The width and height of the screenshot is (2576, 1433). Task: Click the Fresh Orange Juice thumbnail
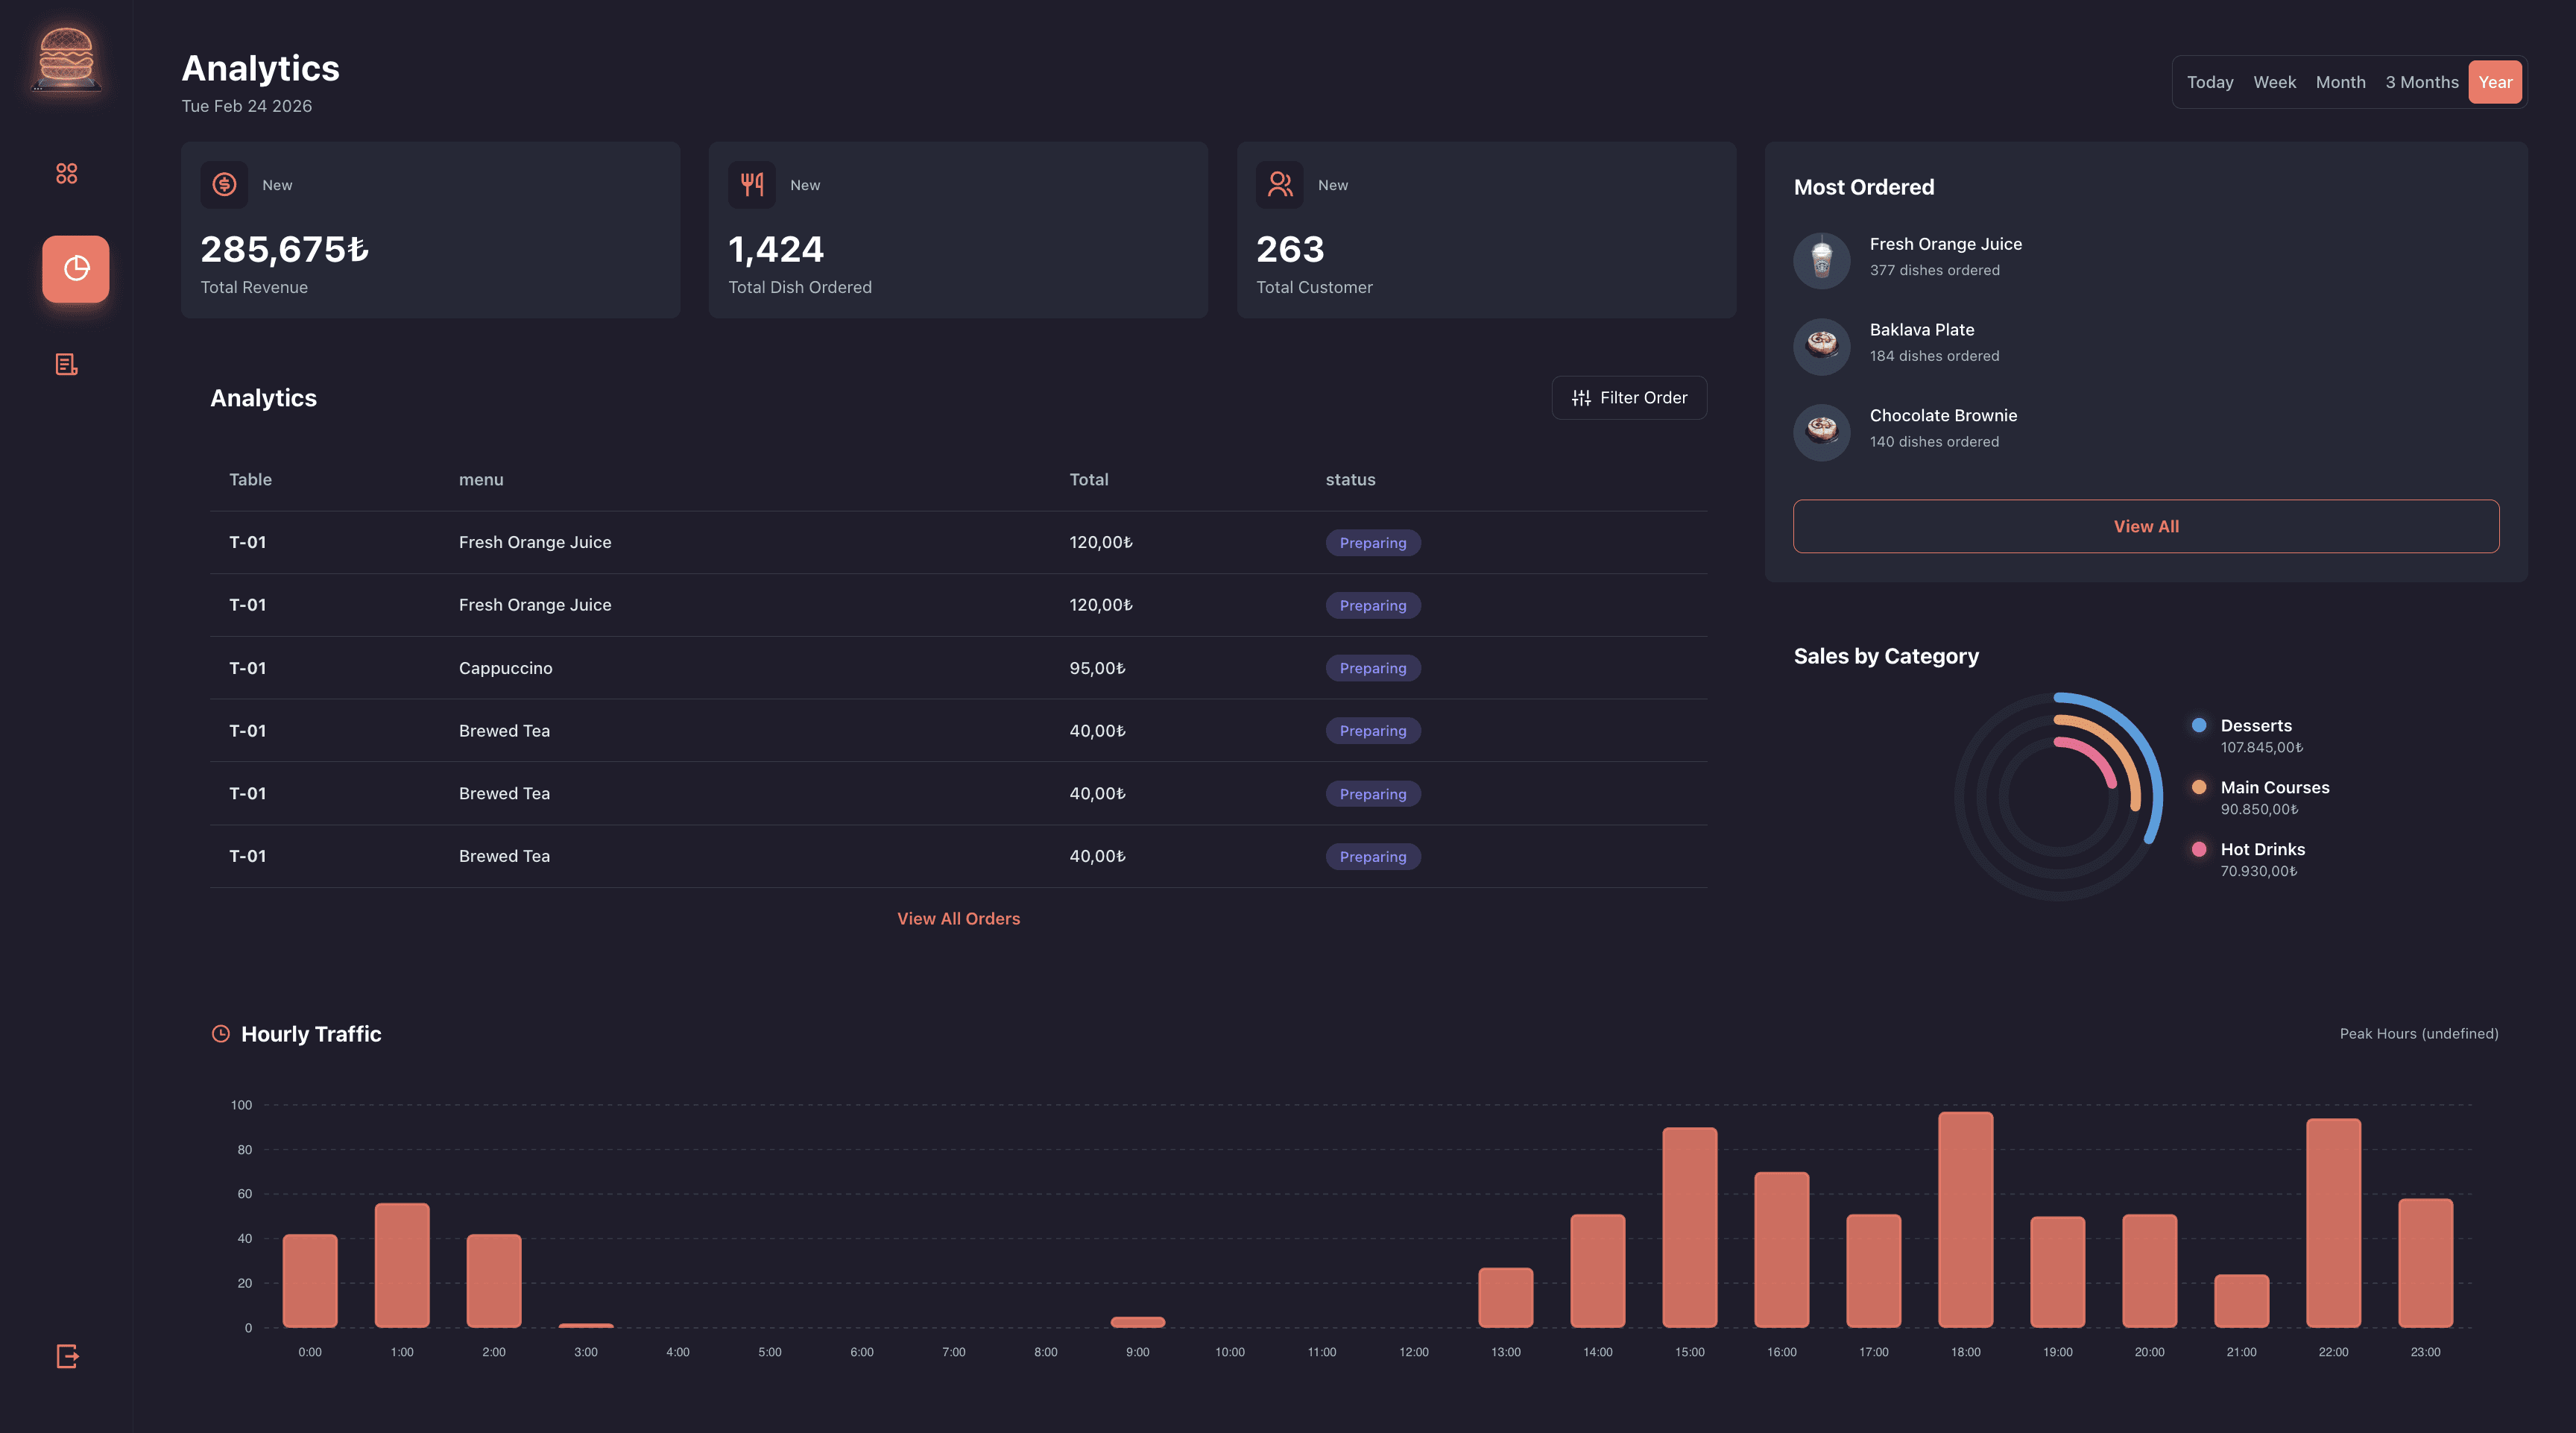1821,260
